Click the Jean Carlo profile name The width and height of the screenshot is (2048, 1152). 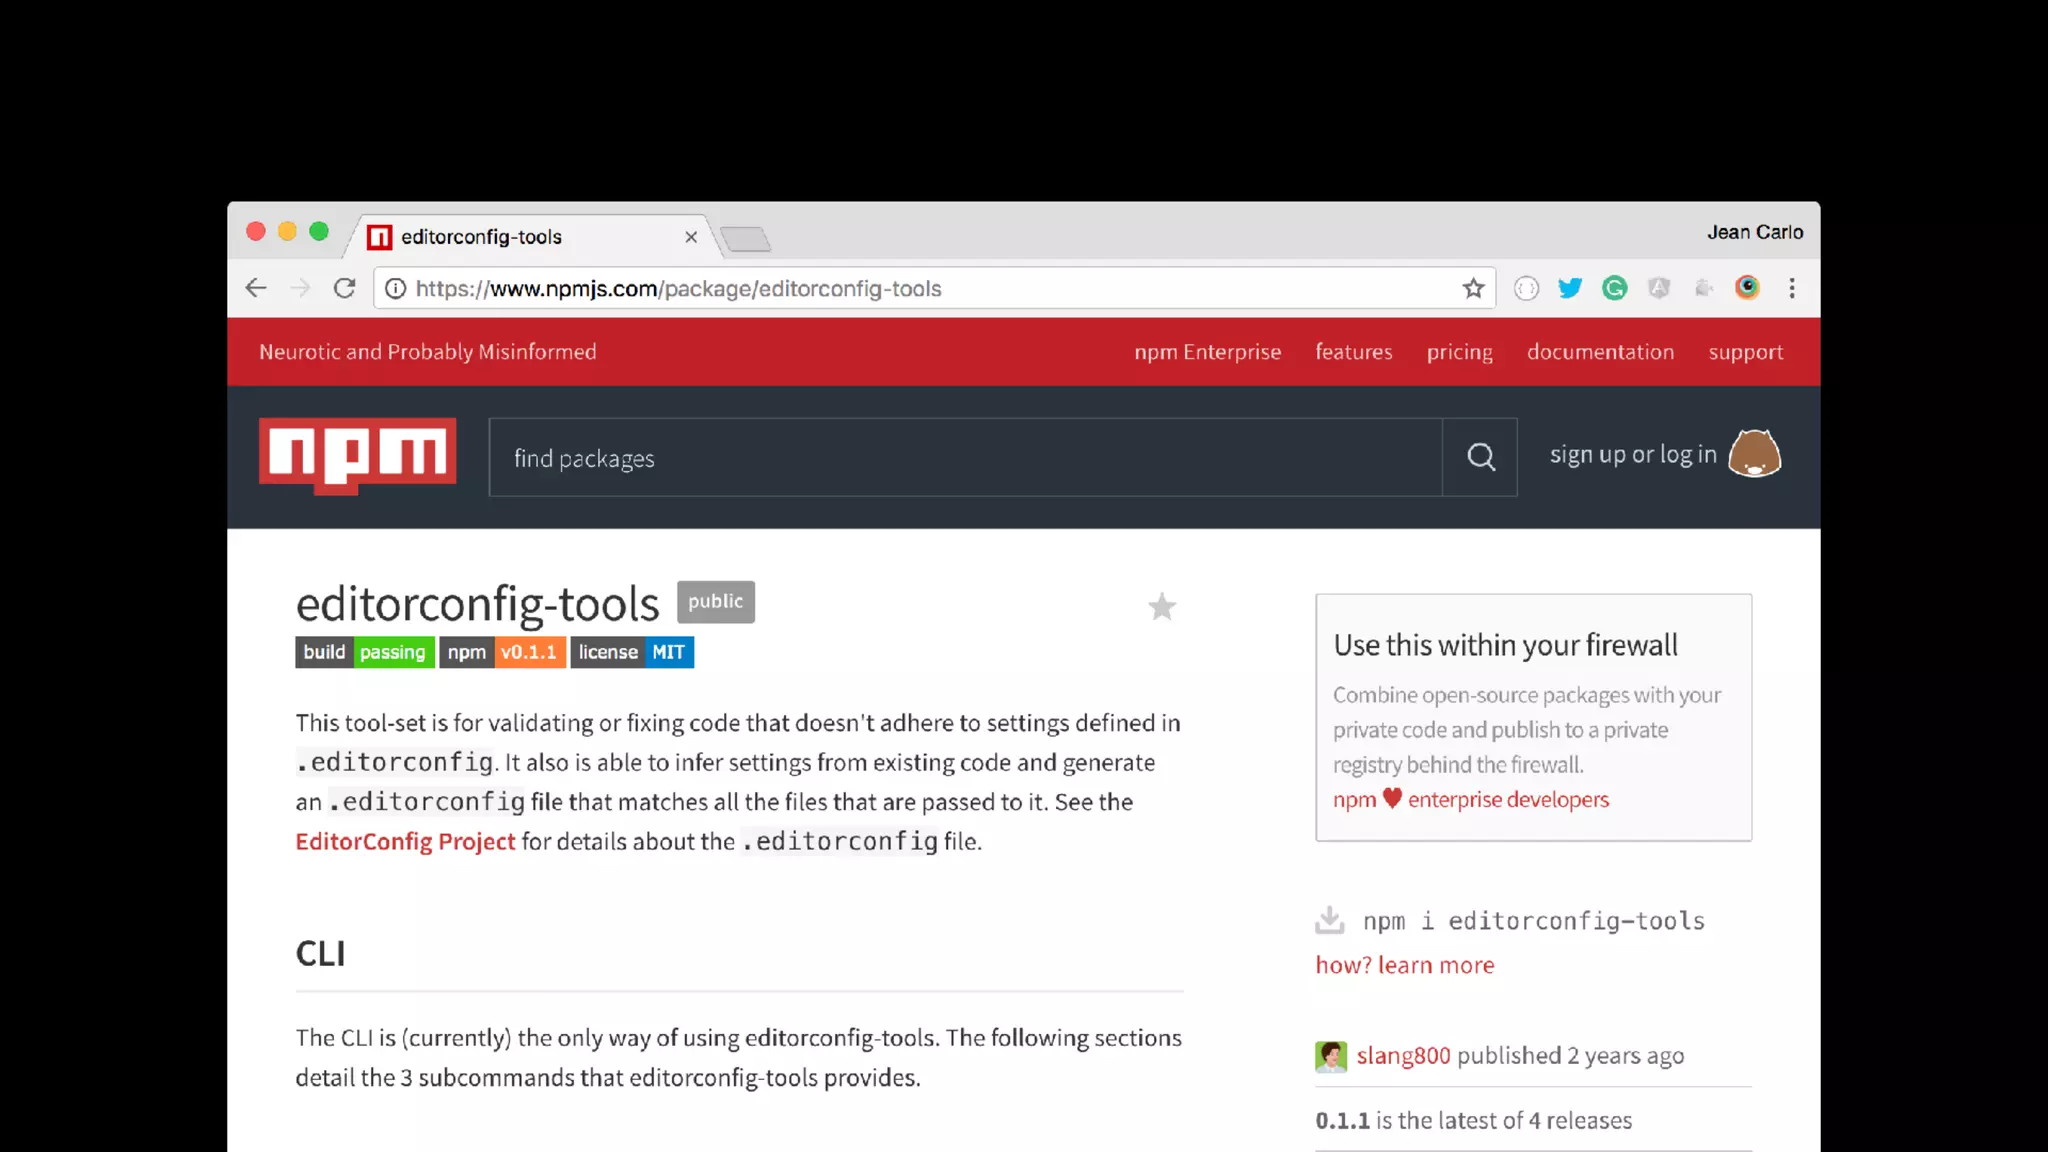pos(1755,232)
